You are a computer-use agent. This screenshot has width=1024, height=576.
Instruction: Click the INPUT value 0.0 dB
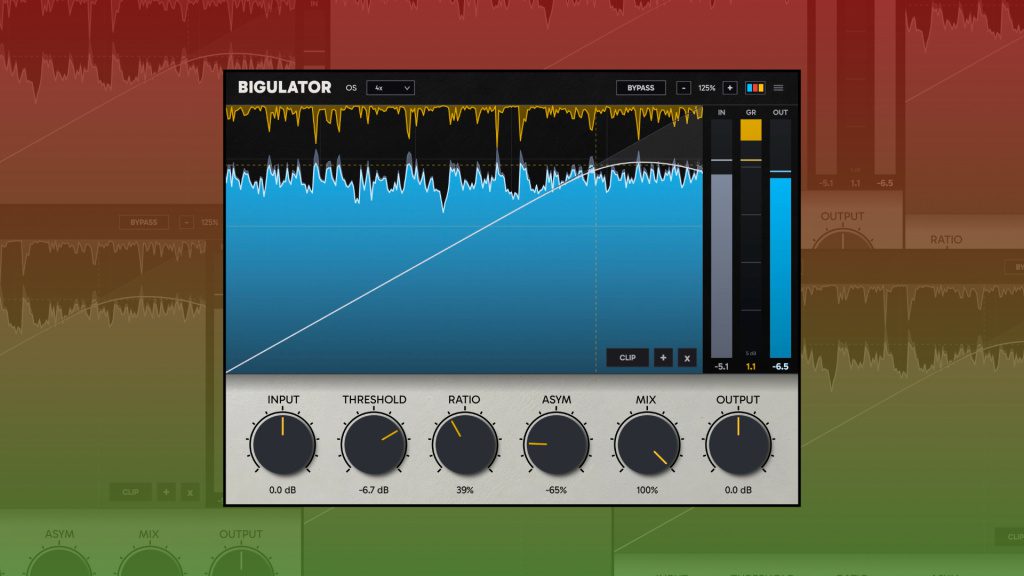[283, 490]
